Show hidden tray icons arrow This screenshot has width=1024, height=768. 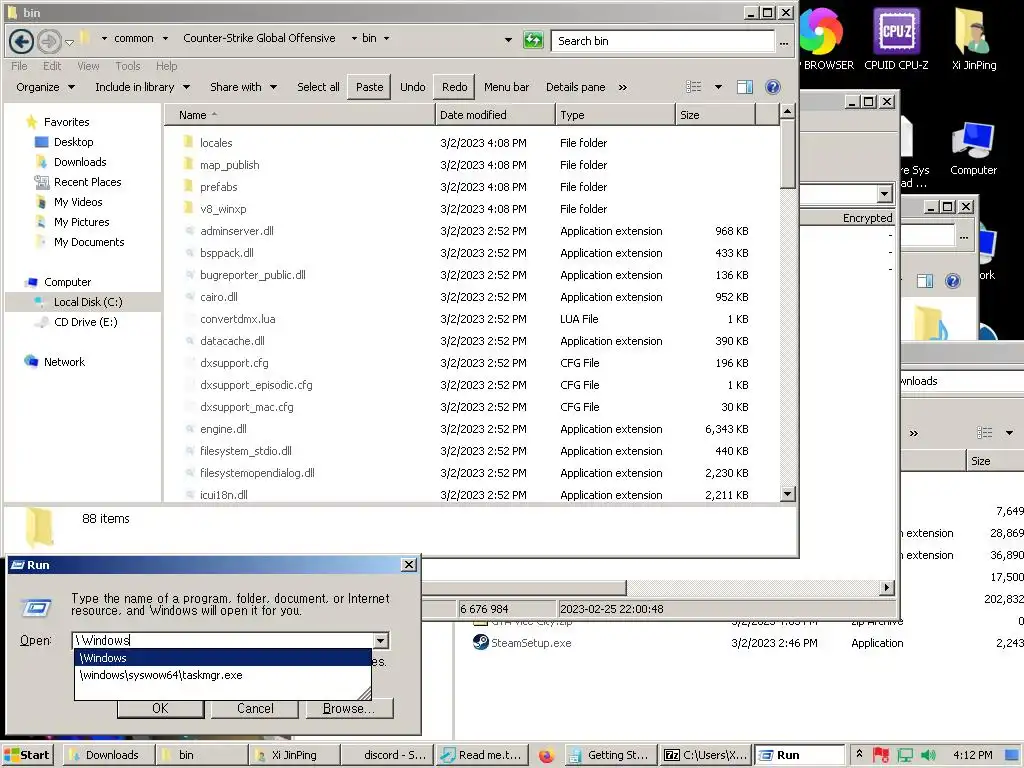coord(859,754)
